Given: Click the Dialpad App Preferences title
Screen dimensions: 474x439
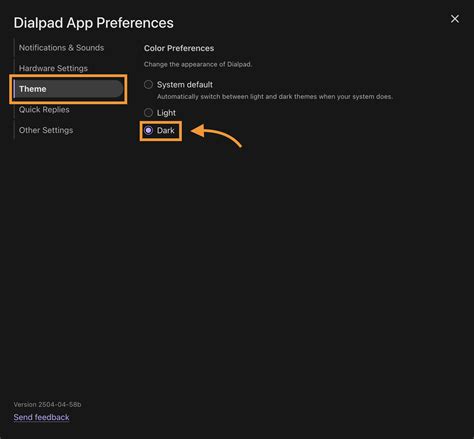Looking at the screenshot, I should pos(93,23).
